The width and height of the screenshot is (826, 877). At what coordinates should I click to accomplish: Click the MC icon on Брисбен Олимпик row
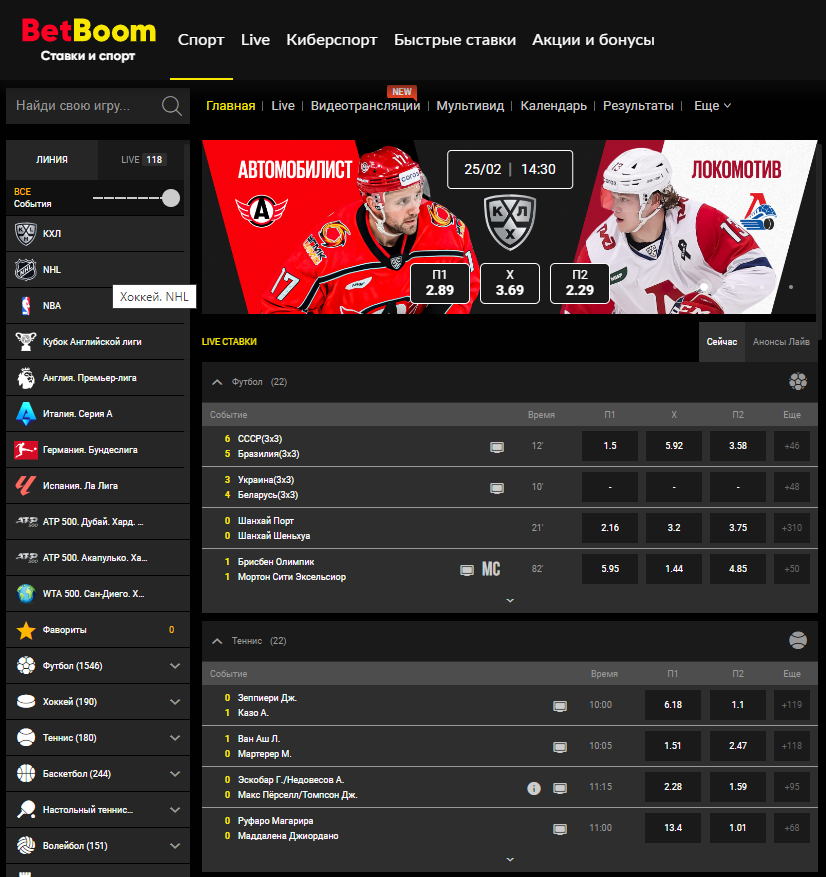(491, 569)
